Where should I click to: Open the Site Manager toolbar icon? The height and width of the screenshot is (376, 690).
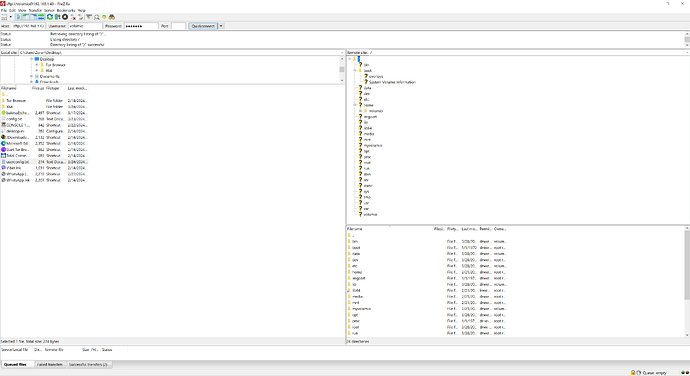pos(4,17)
